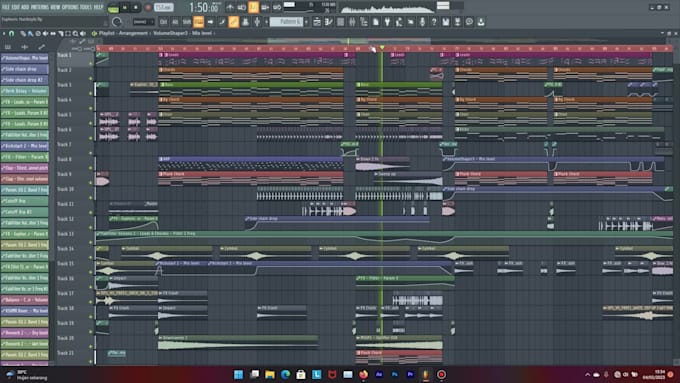Viewport: 680px width, 383px height.
Task: Toggle the highlighted orange recording option in the top bar
Action: 253,7
